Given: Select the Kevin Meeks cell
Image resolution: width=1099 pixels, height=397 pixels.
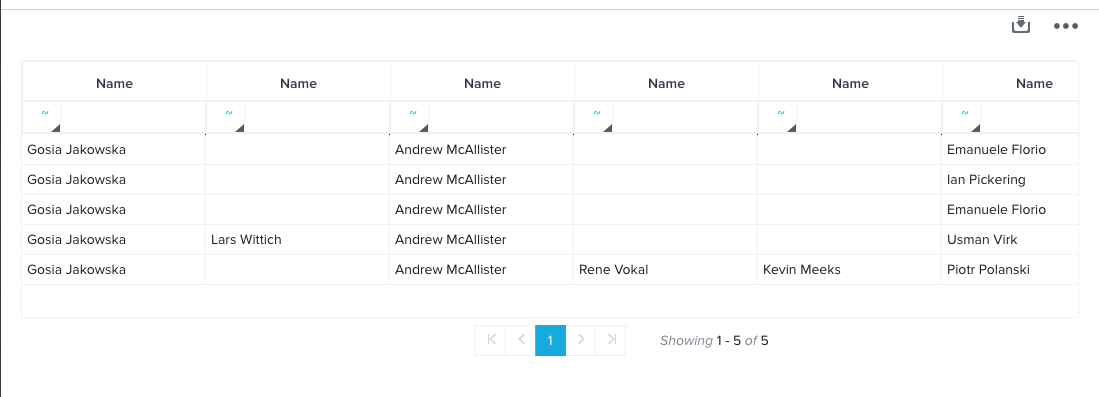Looking at the screenshot, I should coord(849,269).
